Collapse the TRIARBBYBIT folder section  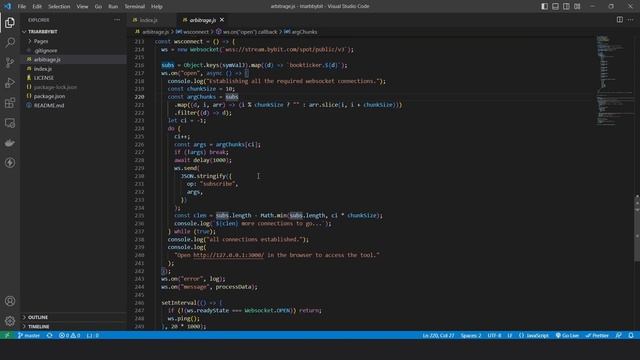click(42, 31)
